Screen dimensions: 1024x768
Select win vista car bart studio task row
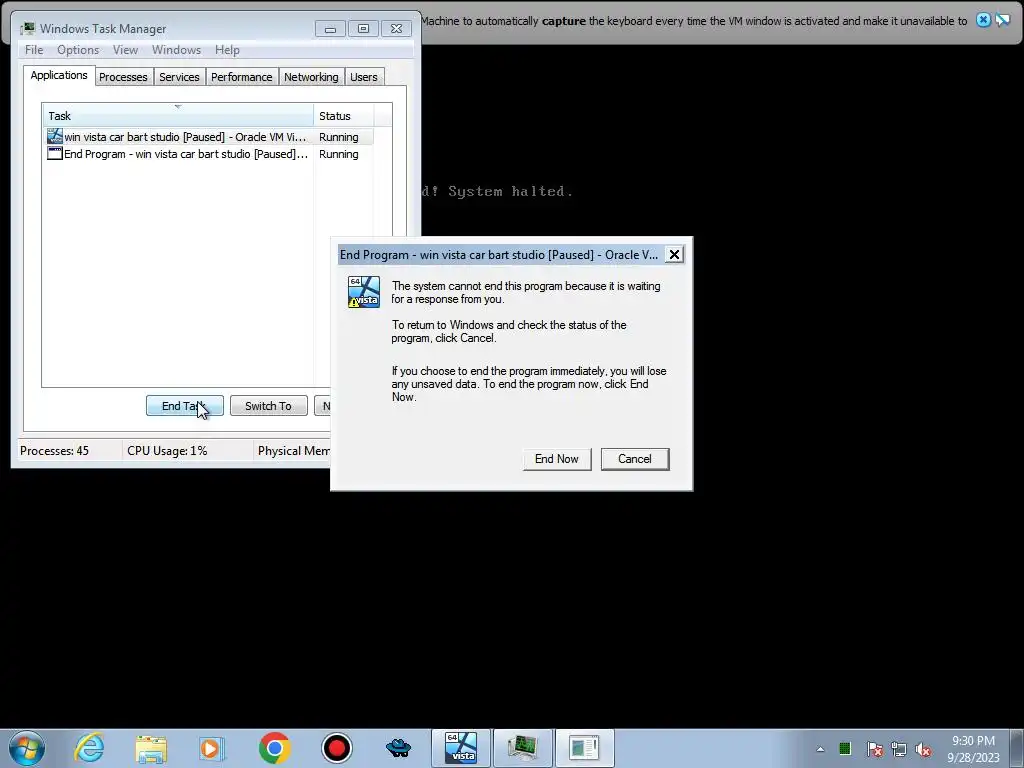click(x=210, y=136)
